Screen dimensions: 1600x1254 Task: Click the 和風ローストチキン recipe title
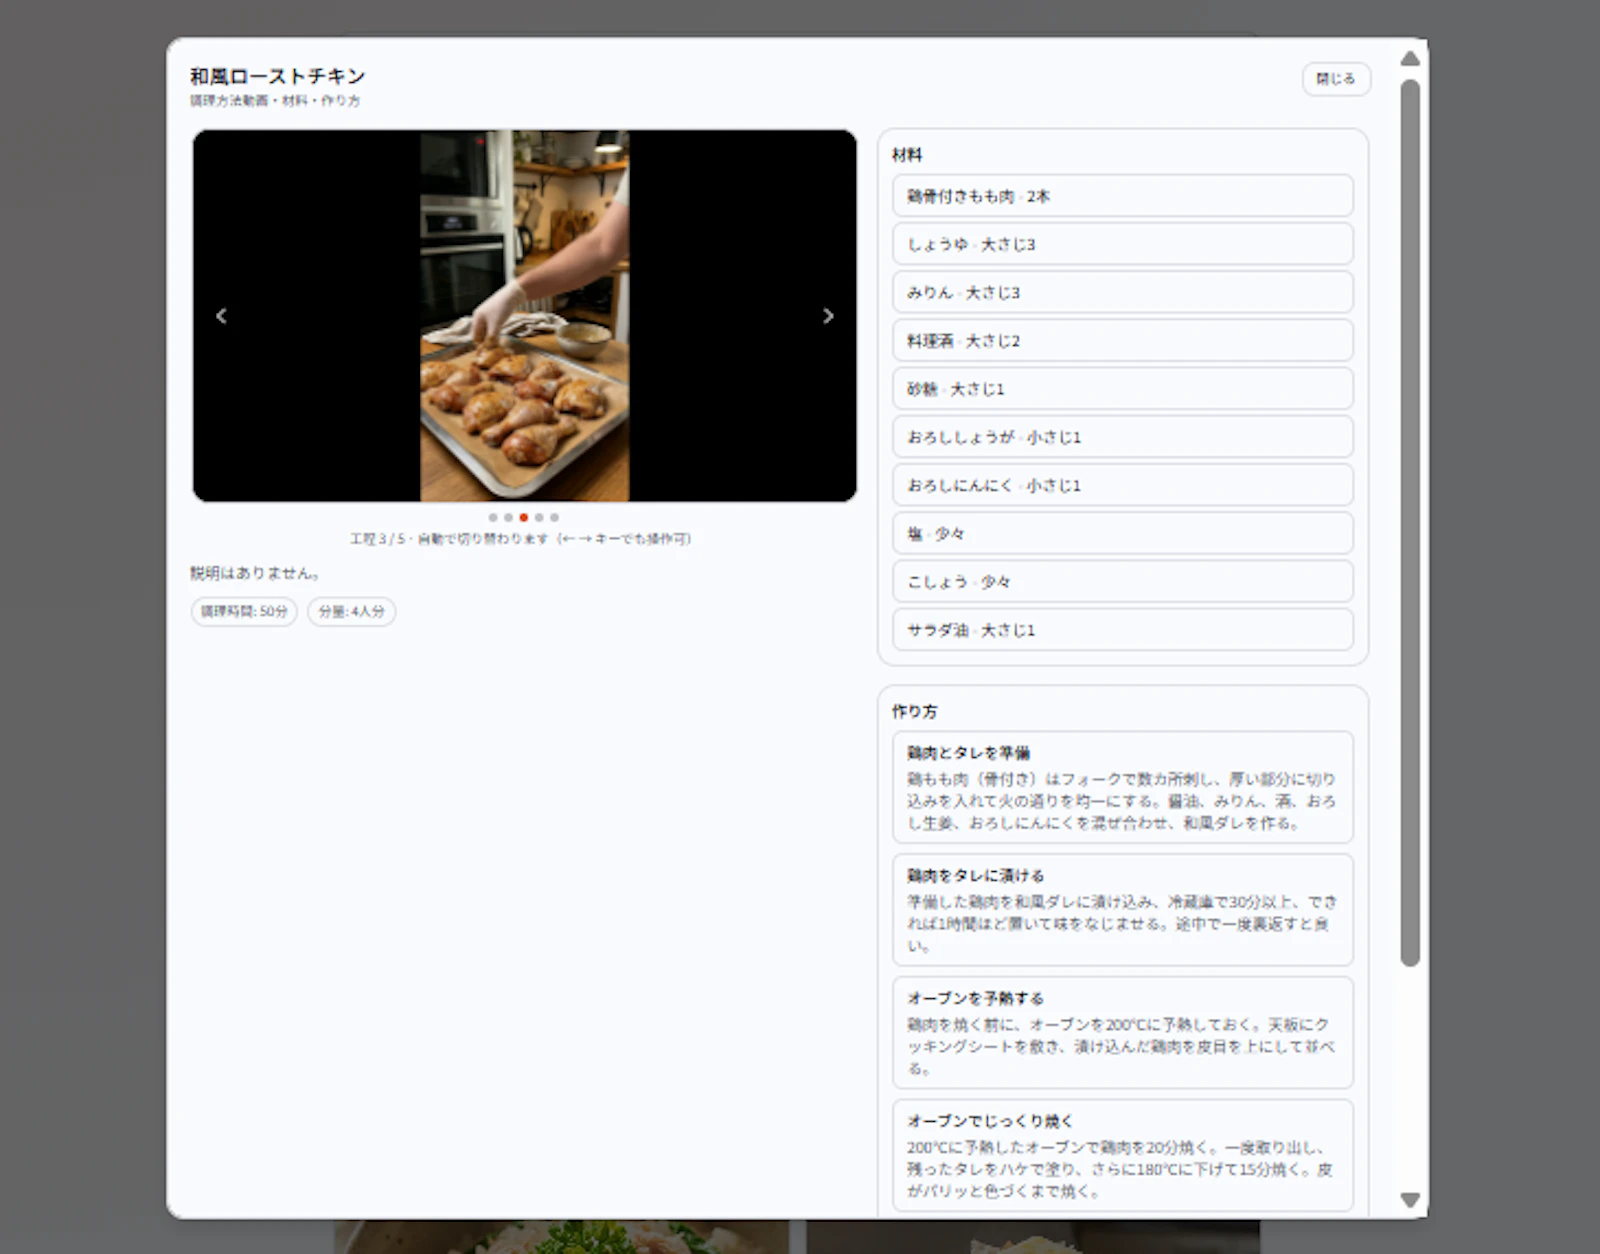coord(278,76)
